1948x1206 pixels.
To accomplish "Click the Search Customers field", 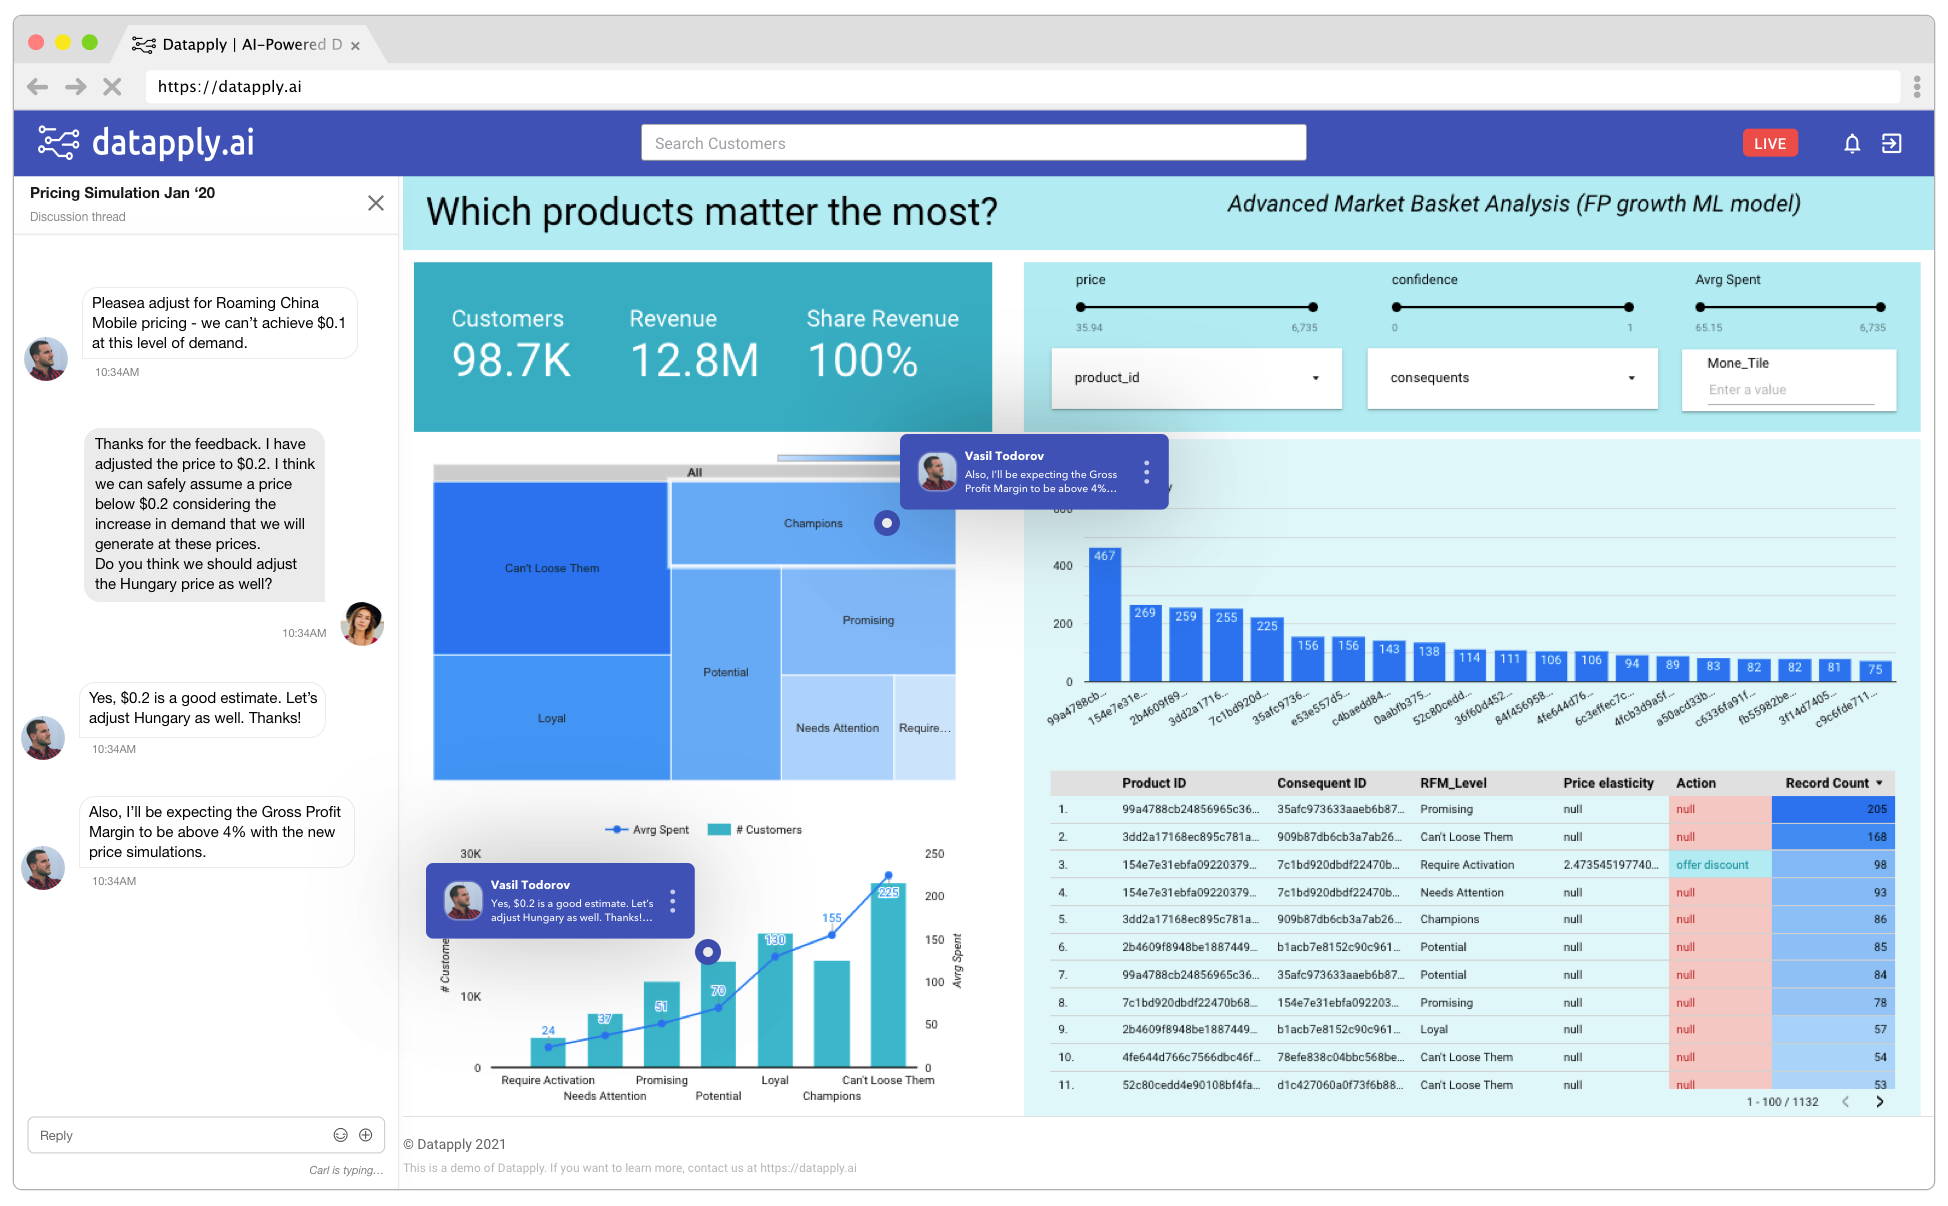I will [x=973, y=143].
